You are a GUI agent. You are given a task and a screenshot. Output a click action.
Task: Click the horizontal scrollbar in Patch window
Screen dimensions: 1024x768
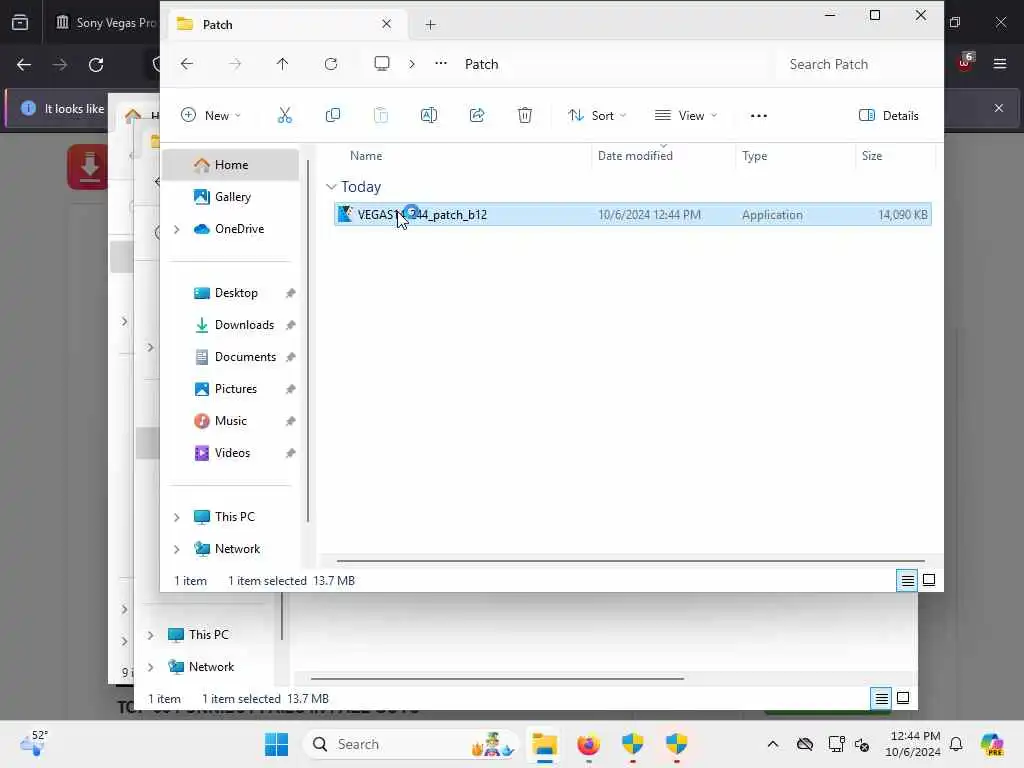[x=630, y=560]
